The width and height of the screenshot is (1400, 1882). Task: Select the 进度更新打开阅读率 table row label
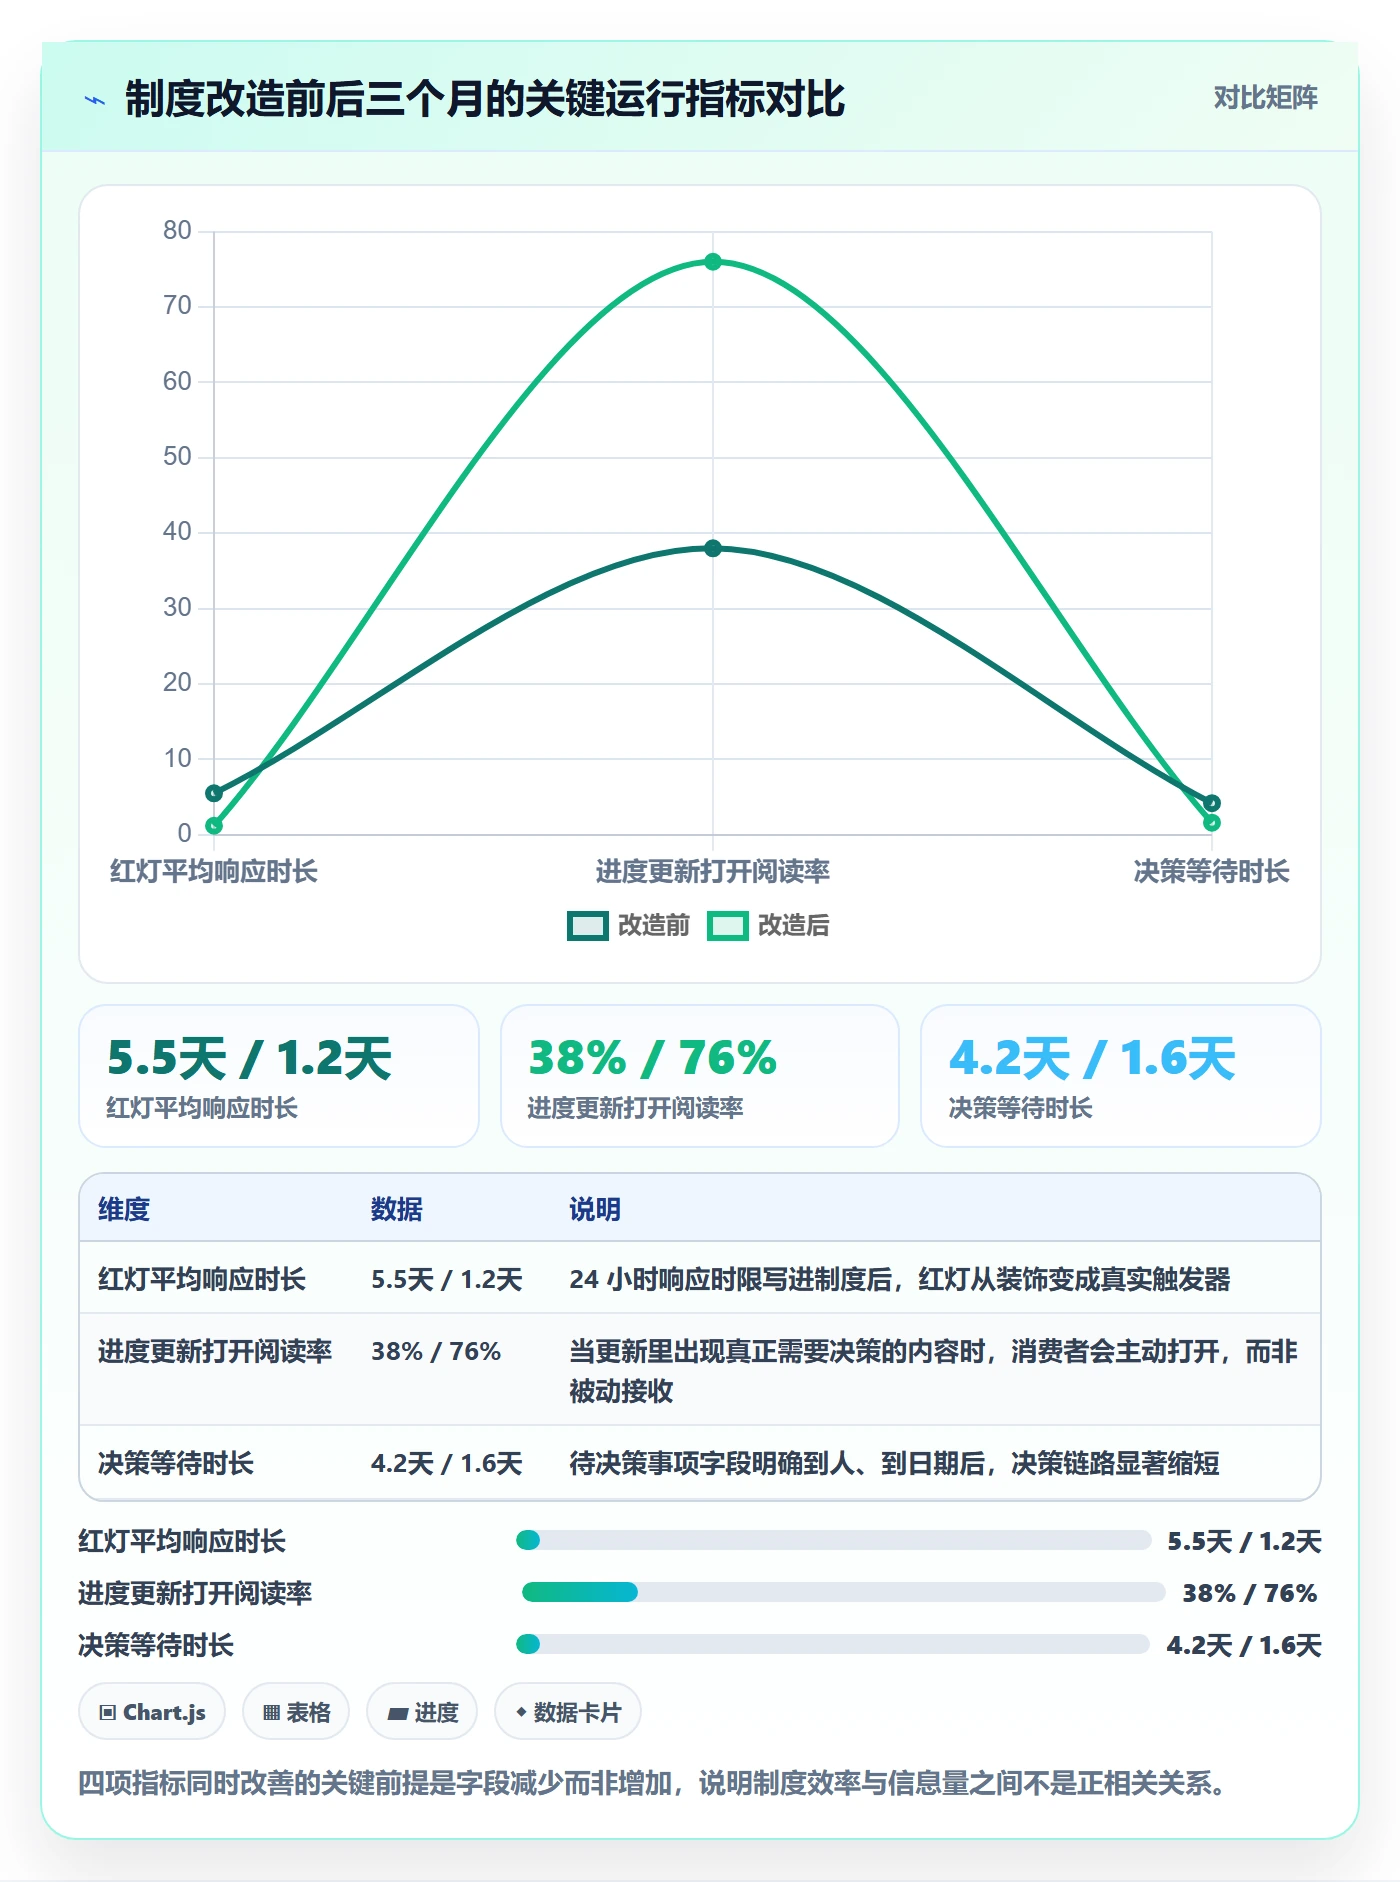[215, 1351]
